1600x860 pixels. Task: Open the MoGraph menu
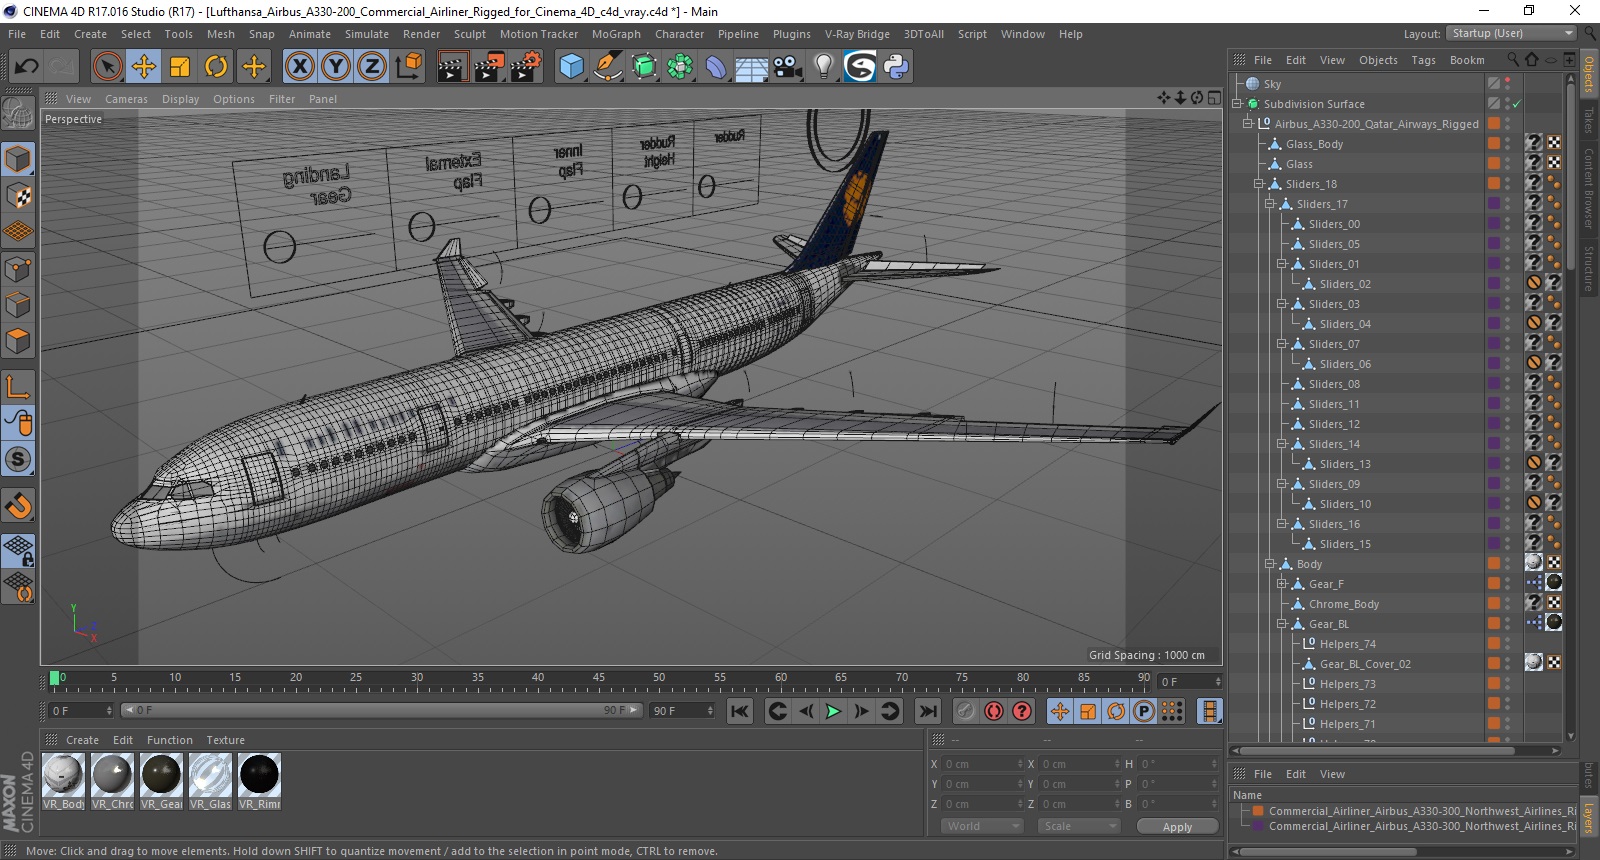coord(616,34)
